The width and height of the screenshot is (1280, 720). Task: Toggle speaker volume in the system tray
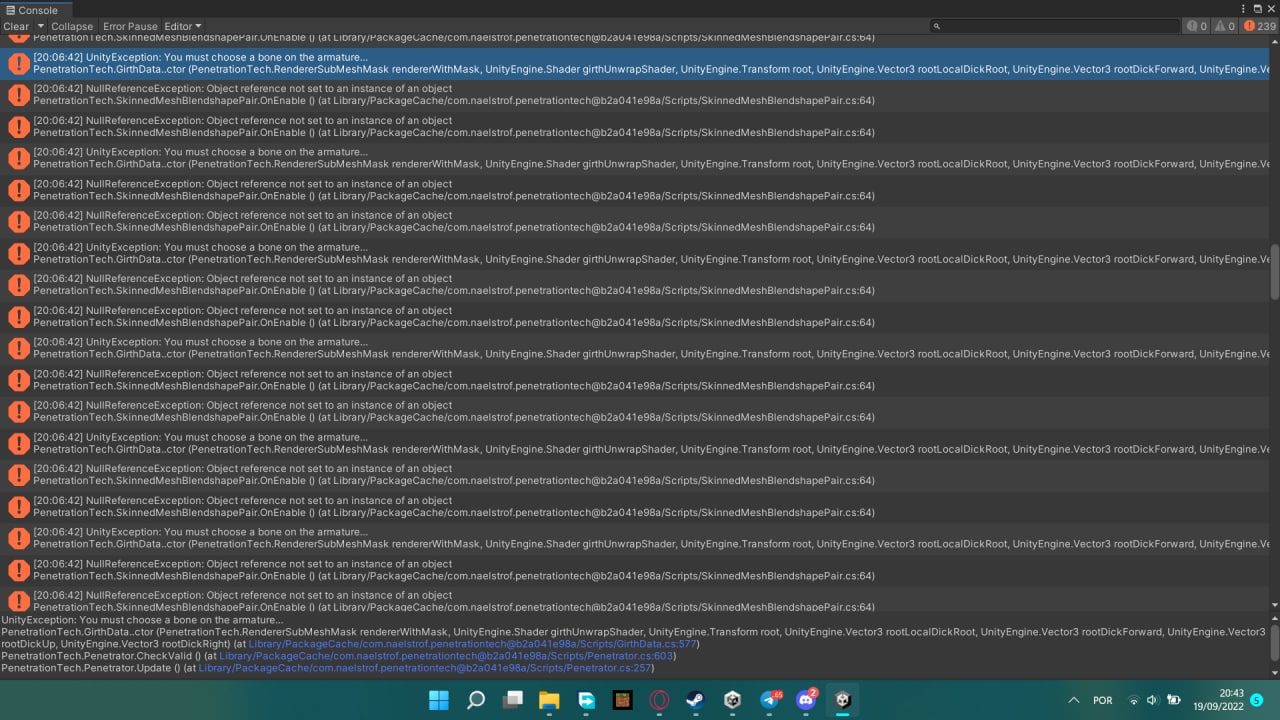[x=1152, y=700]
